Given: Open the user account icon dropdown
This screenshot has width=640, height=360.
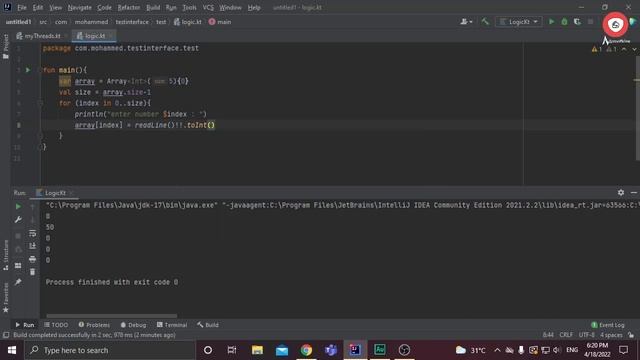Looking at the screenshot, I should click(466, 22).
